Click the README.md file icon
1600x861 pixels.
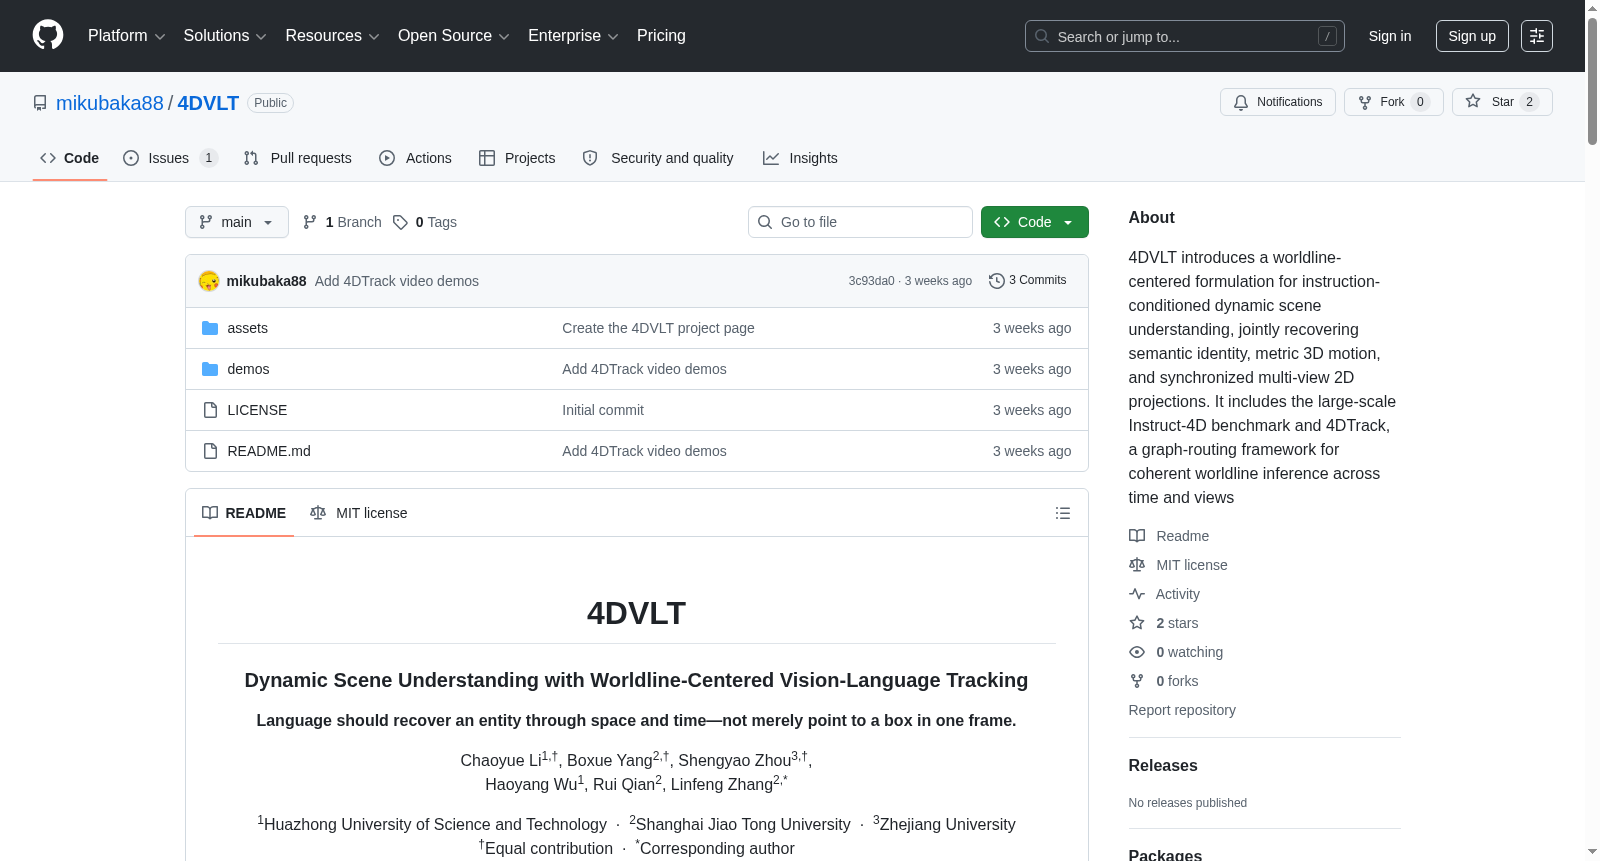(210, 451)
